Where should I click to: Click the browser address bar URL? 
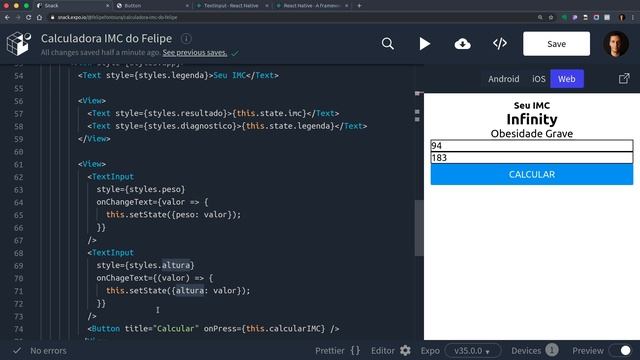coord(117,18)
